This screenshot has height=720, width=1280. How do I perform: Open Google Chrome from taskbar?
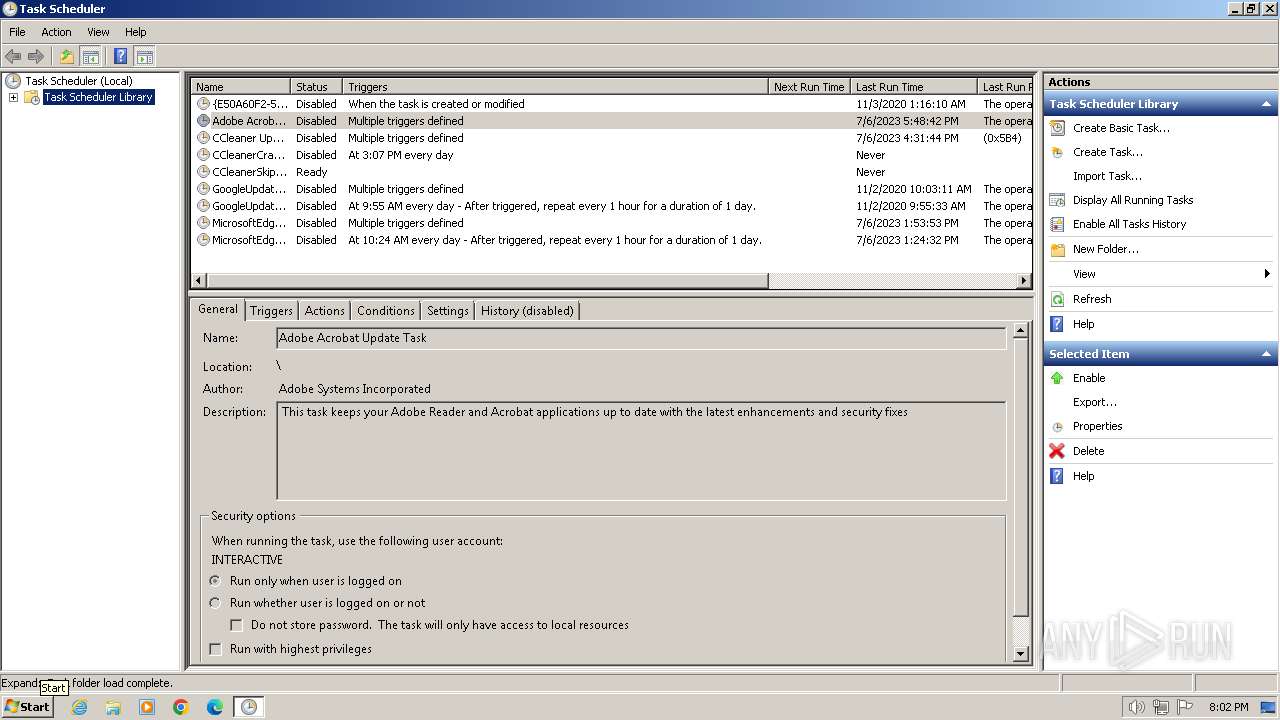click(181, 707)
